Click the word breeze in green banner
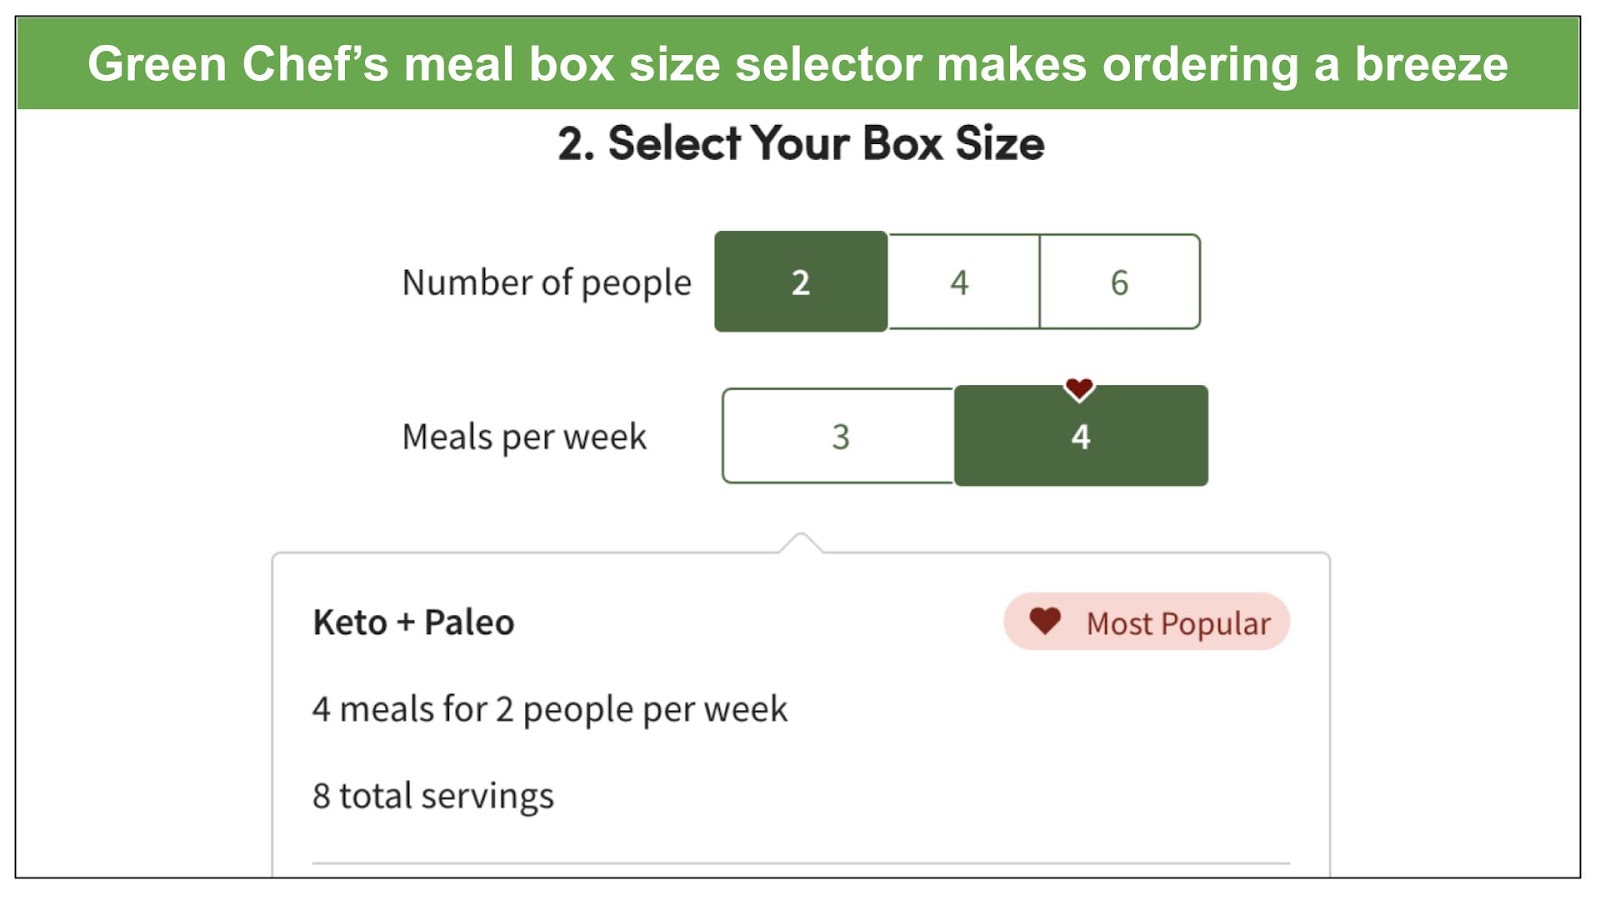The height and width of the screenshot is (900, 1600). [1431, 64]
